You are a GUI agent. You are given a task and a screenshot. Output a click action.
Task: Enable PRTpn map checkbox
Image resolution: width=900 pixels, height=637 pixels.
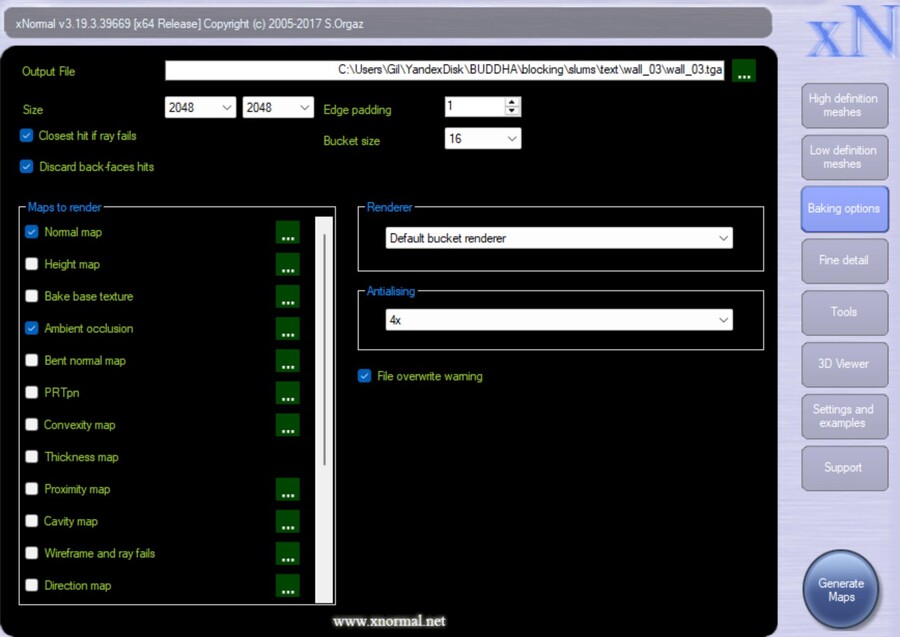32,393
